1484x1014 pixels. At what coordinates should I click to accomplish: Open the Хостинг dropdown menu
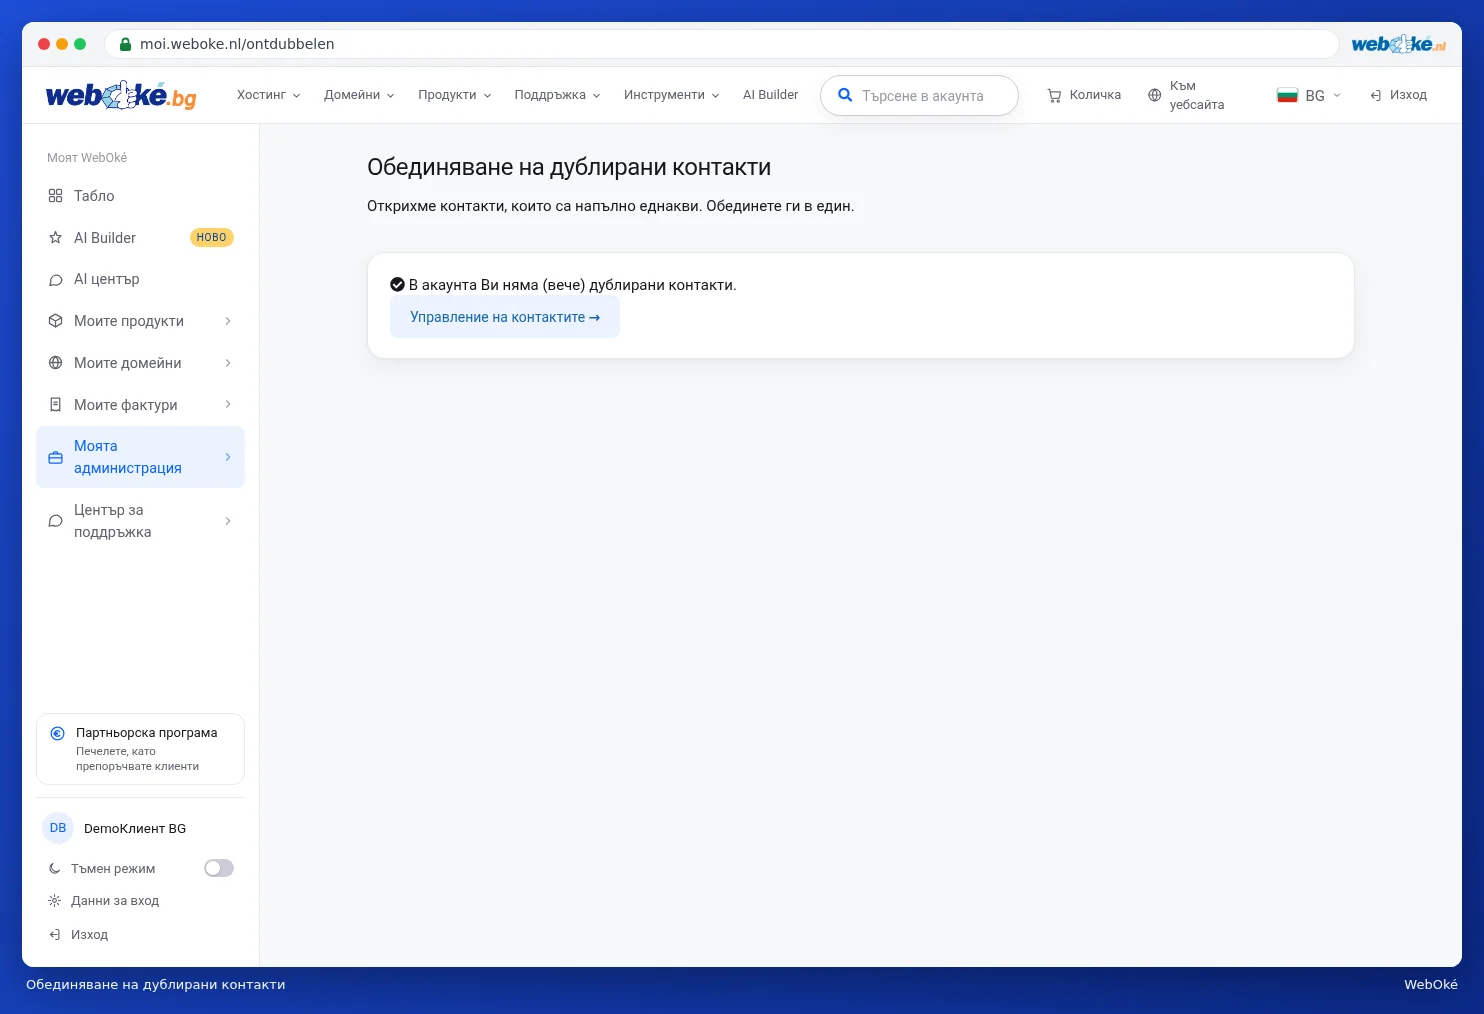(269, 95)
